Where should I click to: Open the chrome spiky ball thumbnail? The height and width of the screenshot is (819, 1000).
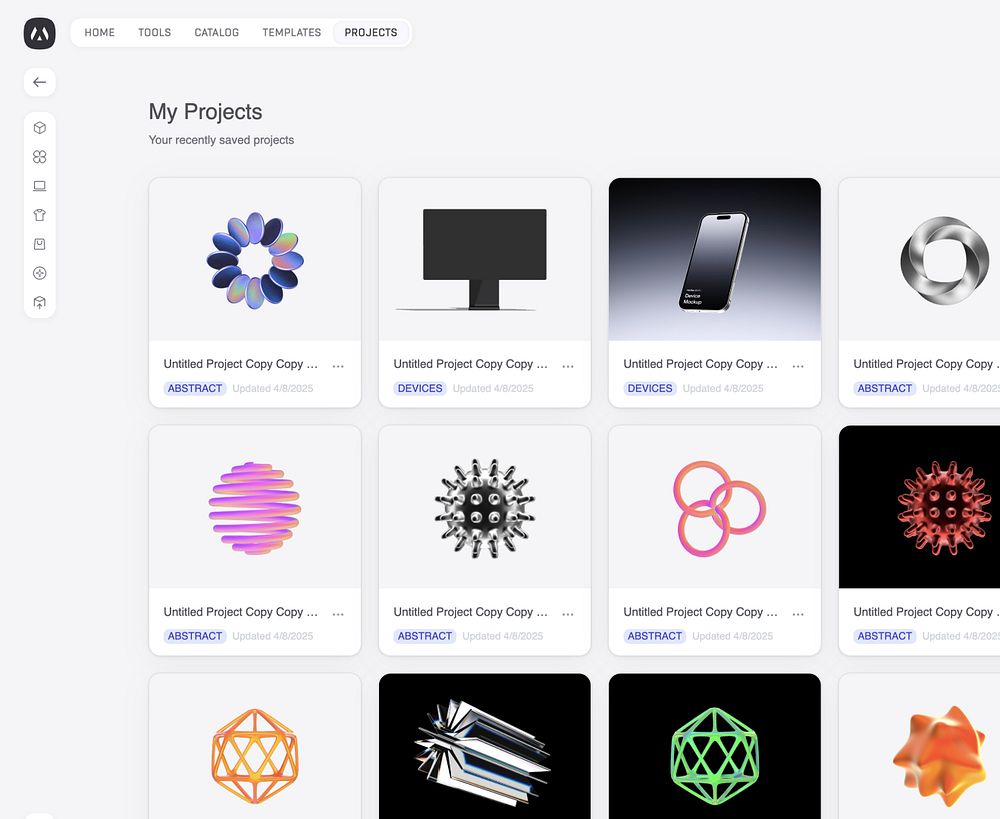pyautogui.click(x=485, y=507)
